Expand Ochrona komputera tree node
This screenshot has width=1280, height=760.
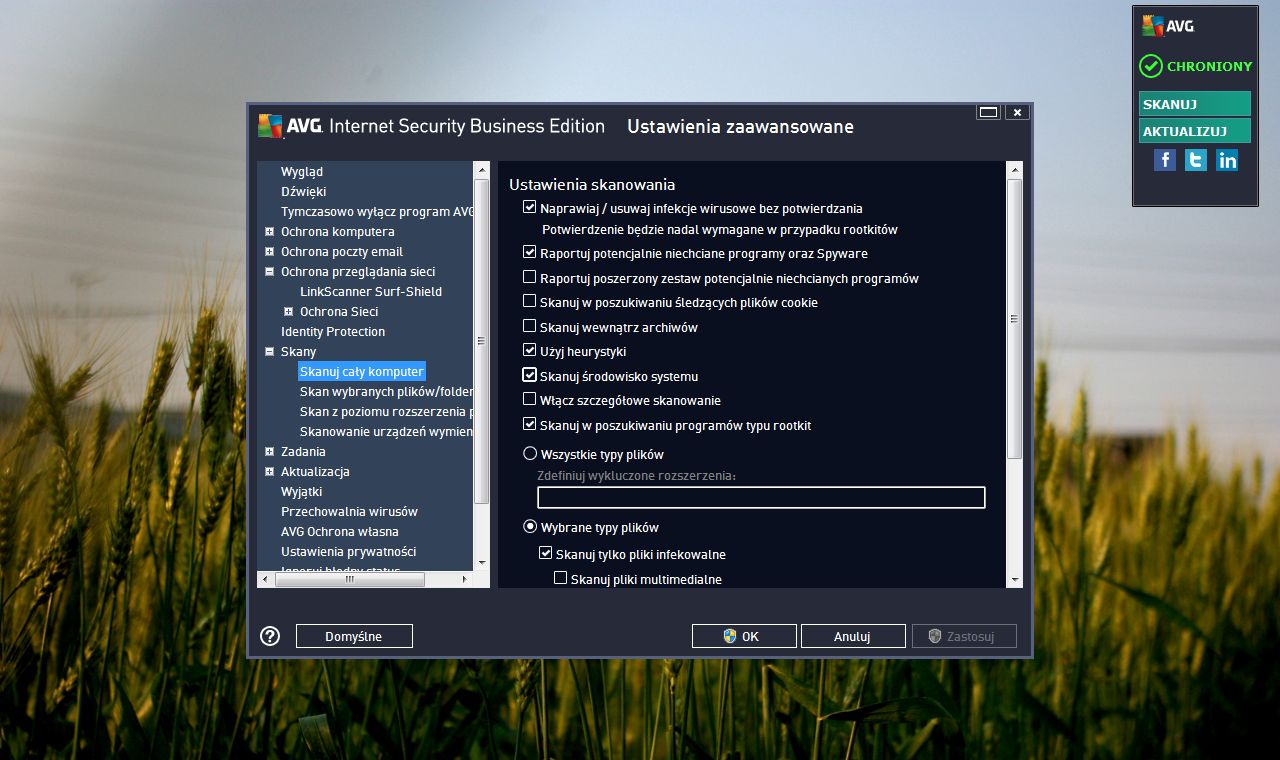270,232
